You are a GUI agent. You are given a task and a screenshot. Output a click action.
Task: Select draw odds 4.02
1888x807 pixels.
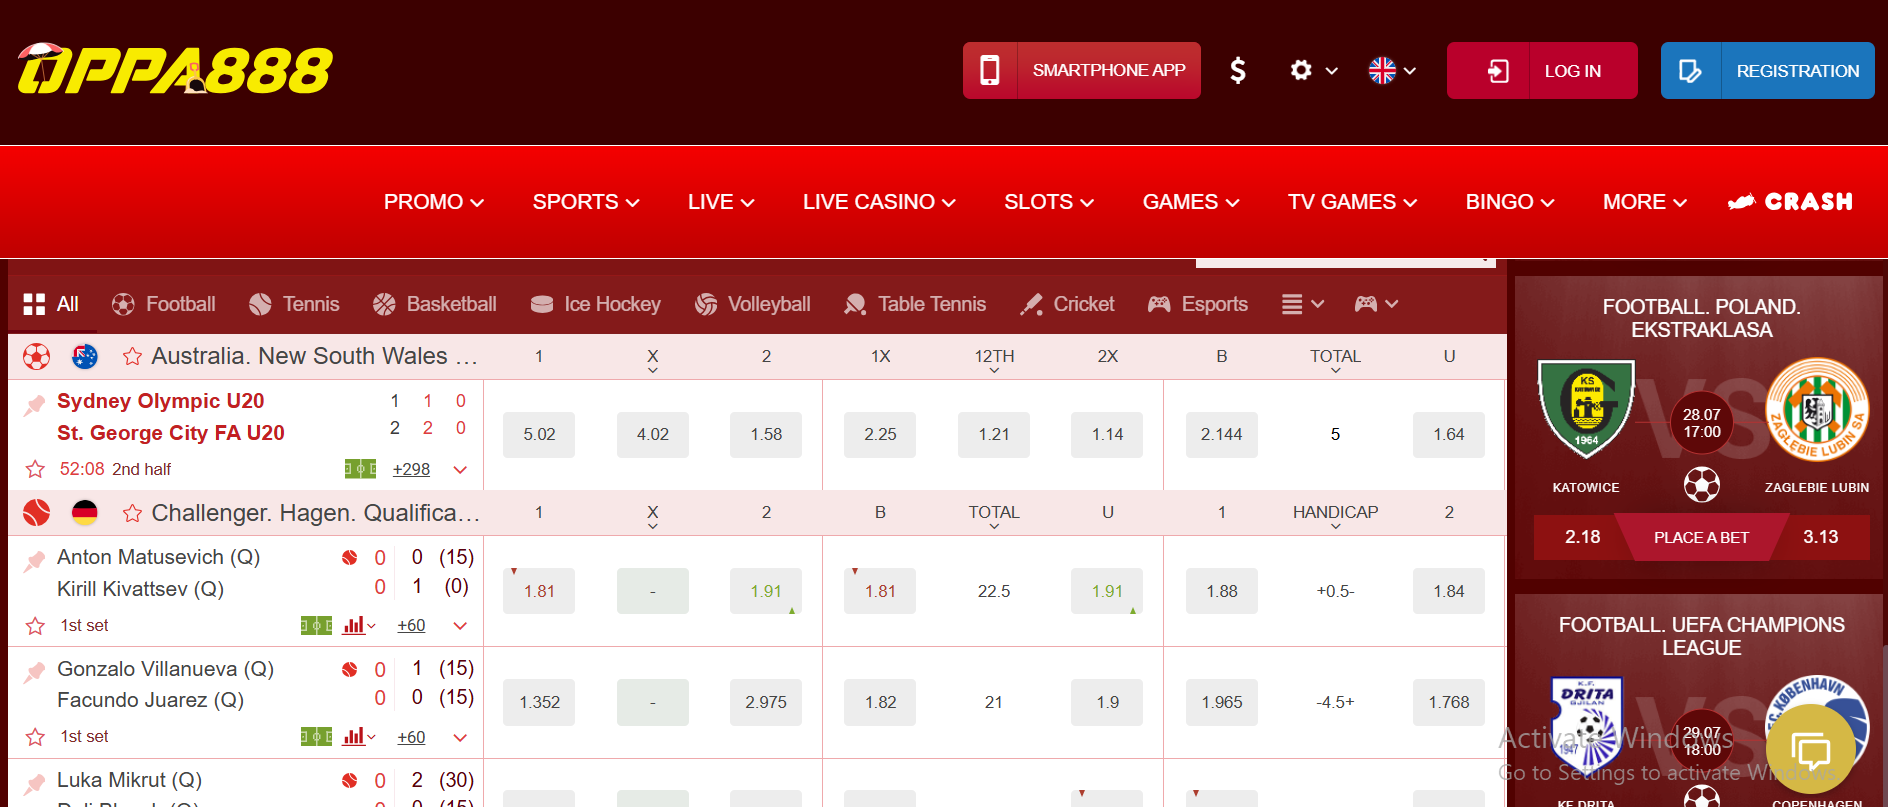[x=653, y=434]
